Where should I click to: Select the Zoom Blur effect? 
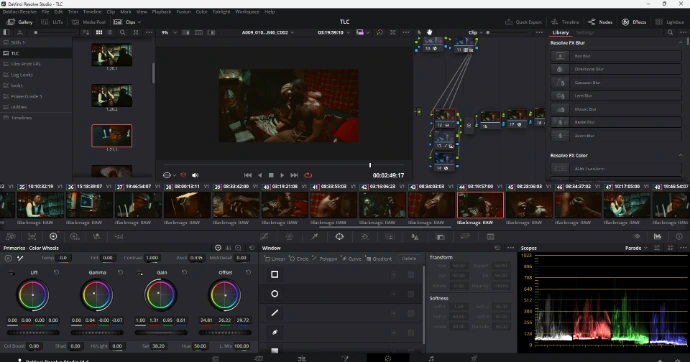(616, 135)
